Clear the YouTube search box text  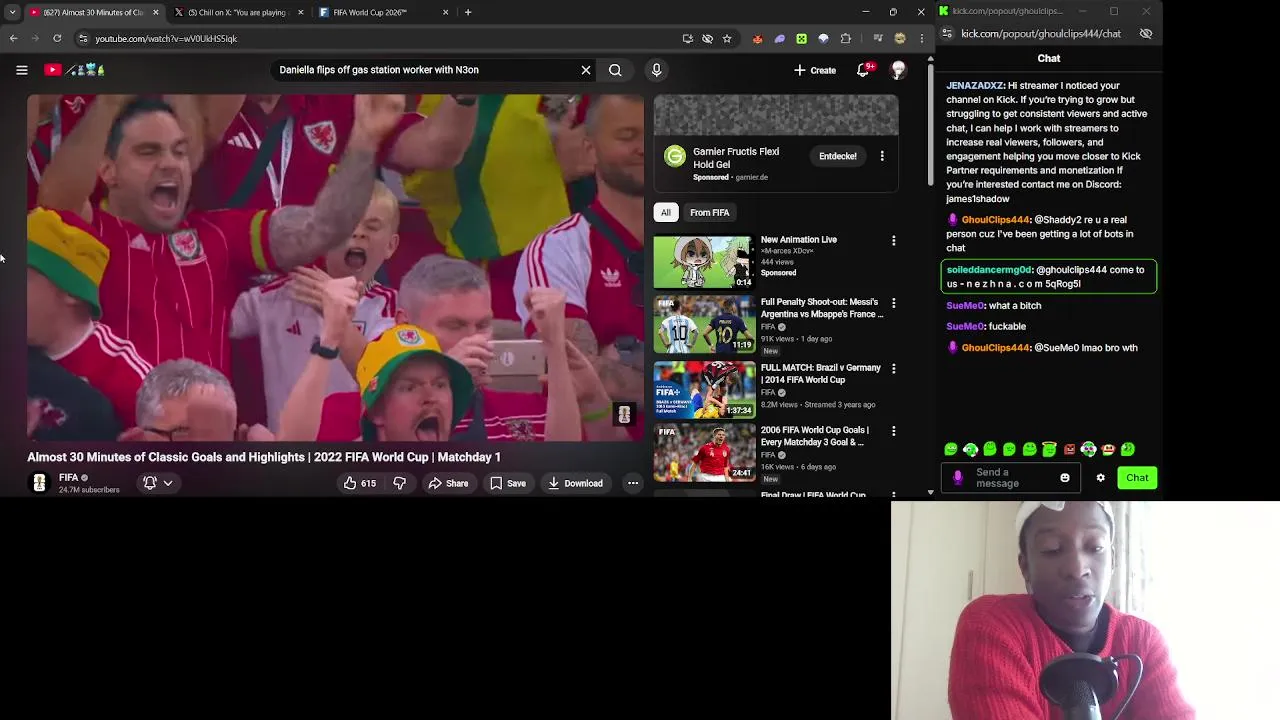586,70
